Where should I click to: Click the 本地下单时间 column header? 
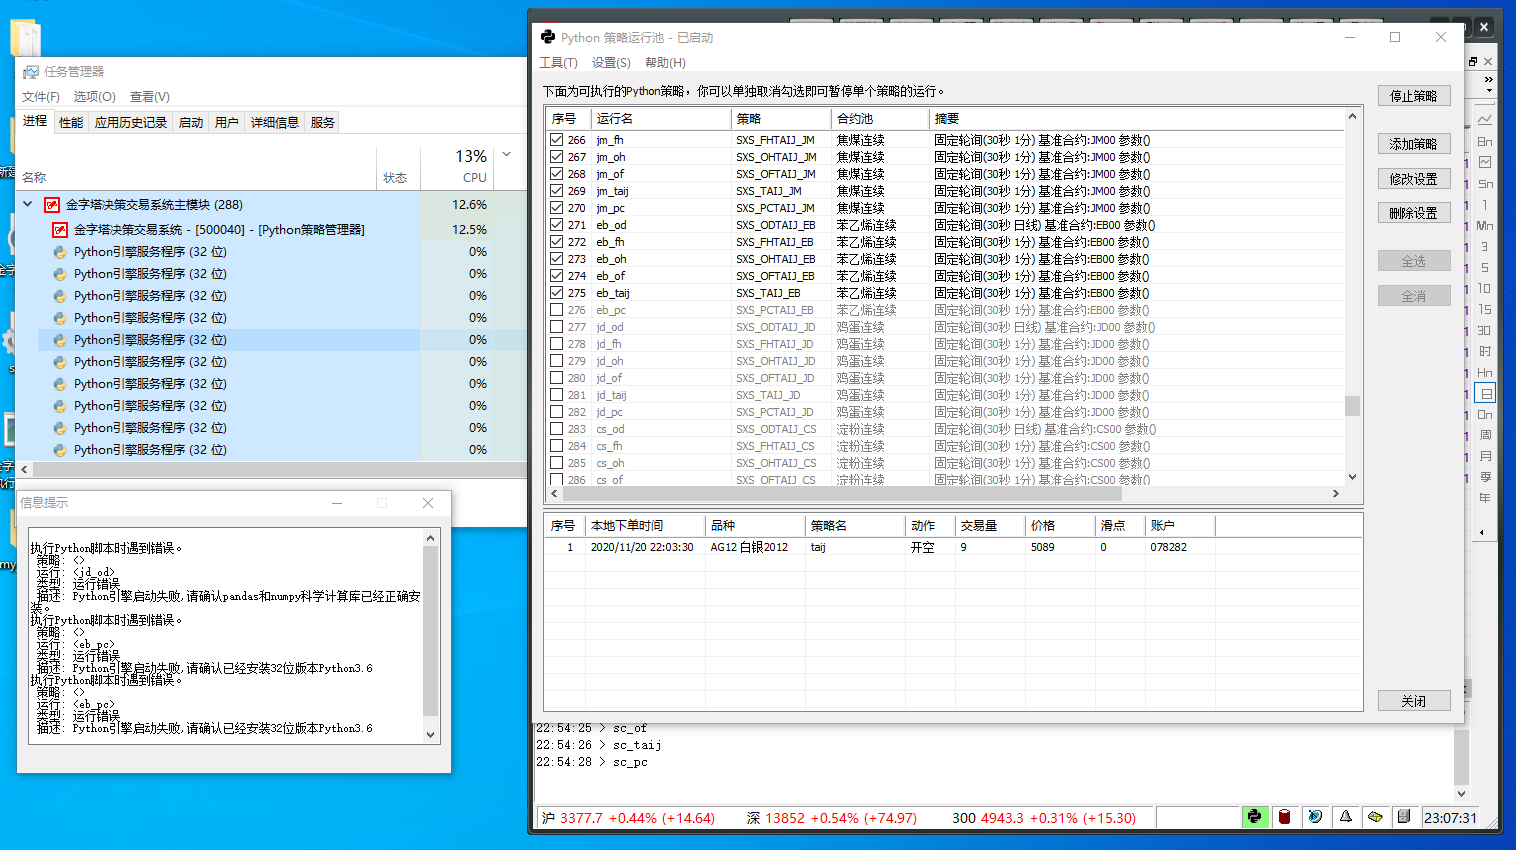[644, 526]
